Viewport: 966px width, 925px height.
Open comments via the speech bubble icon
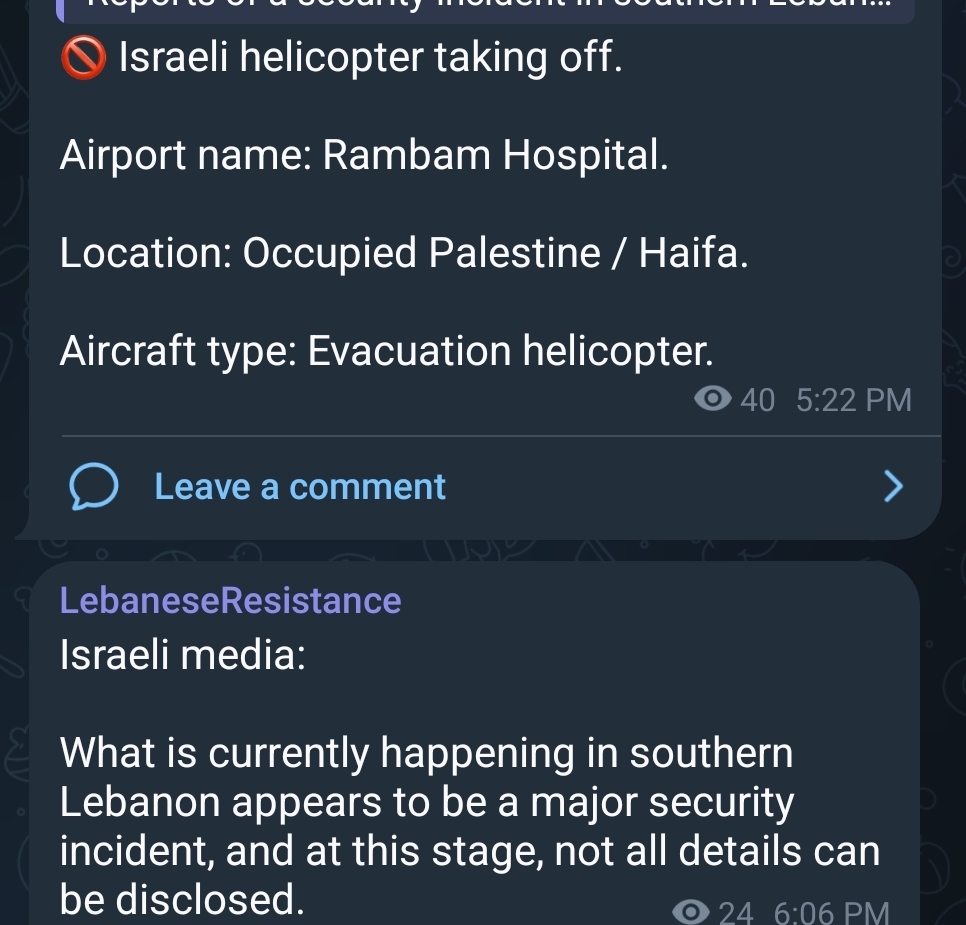(94, 486)
